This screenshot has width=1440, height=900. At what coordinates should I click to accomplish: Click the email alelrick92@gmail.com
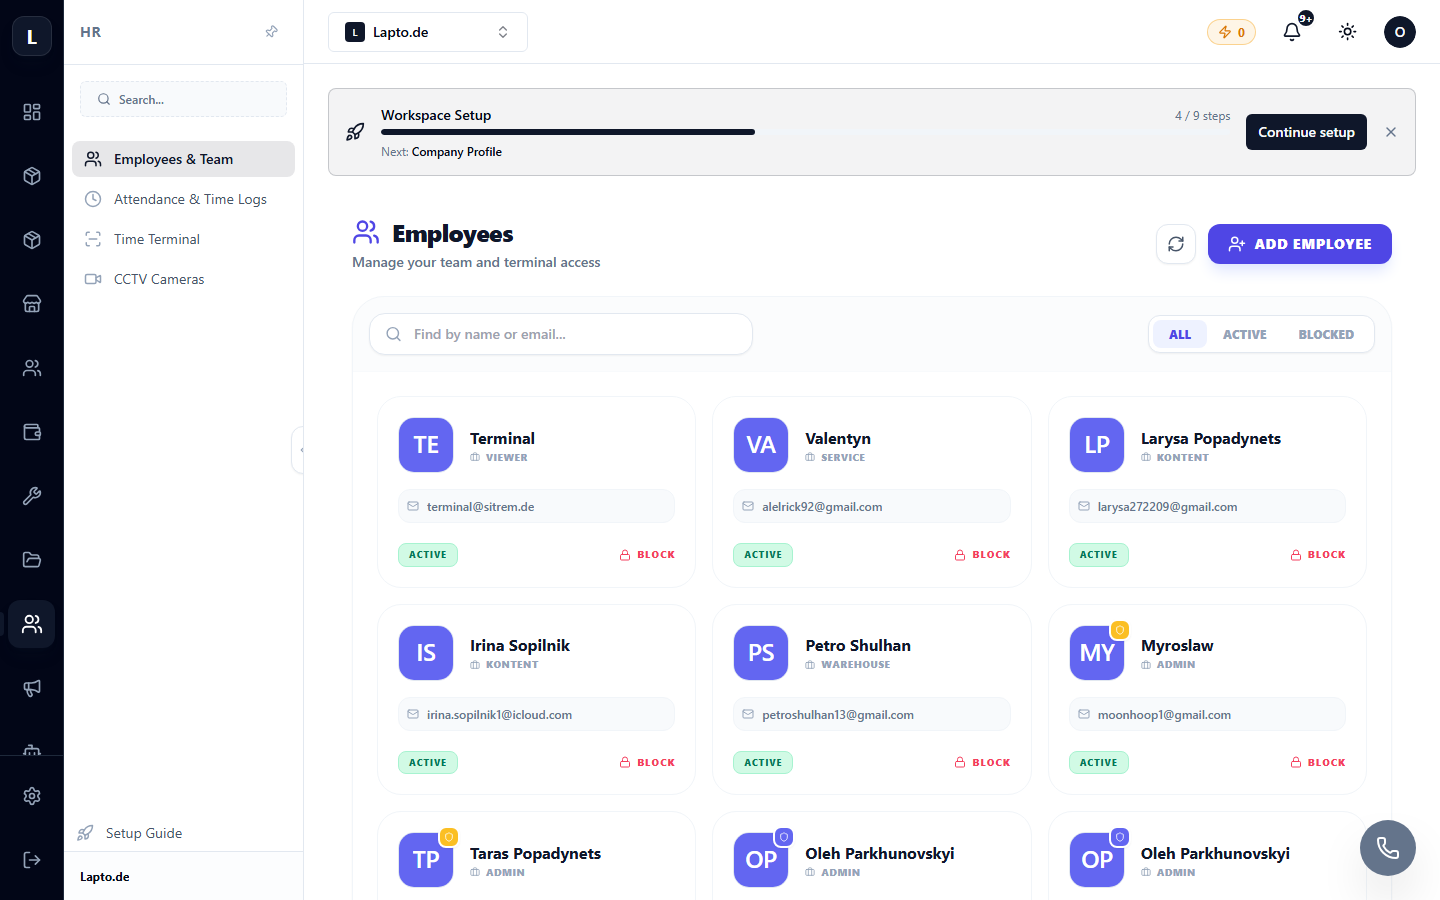click(822, 507)
